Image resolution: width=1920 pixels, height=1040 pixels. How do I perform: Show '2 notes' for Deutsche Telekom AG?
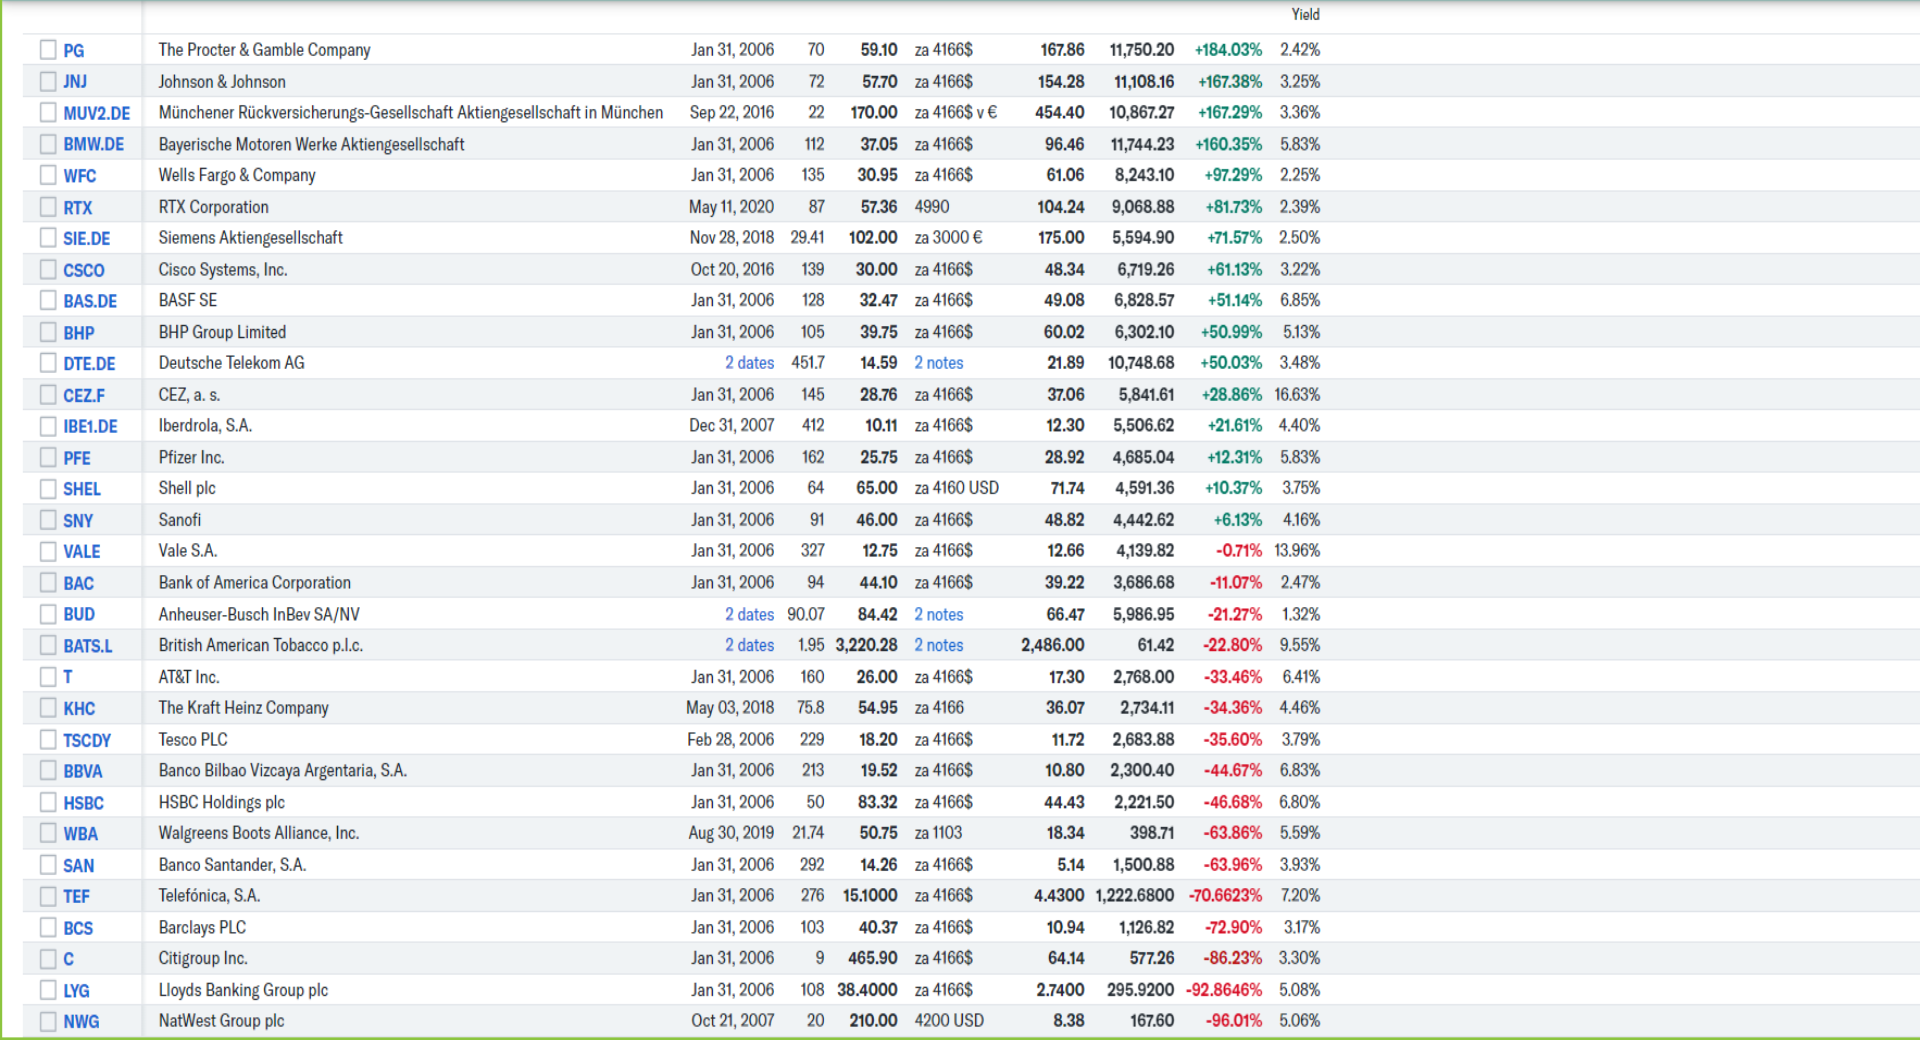click(939, 363)
